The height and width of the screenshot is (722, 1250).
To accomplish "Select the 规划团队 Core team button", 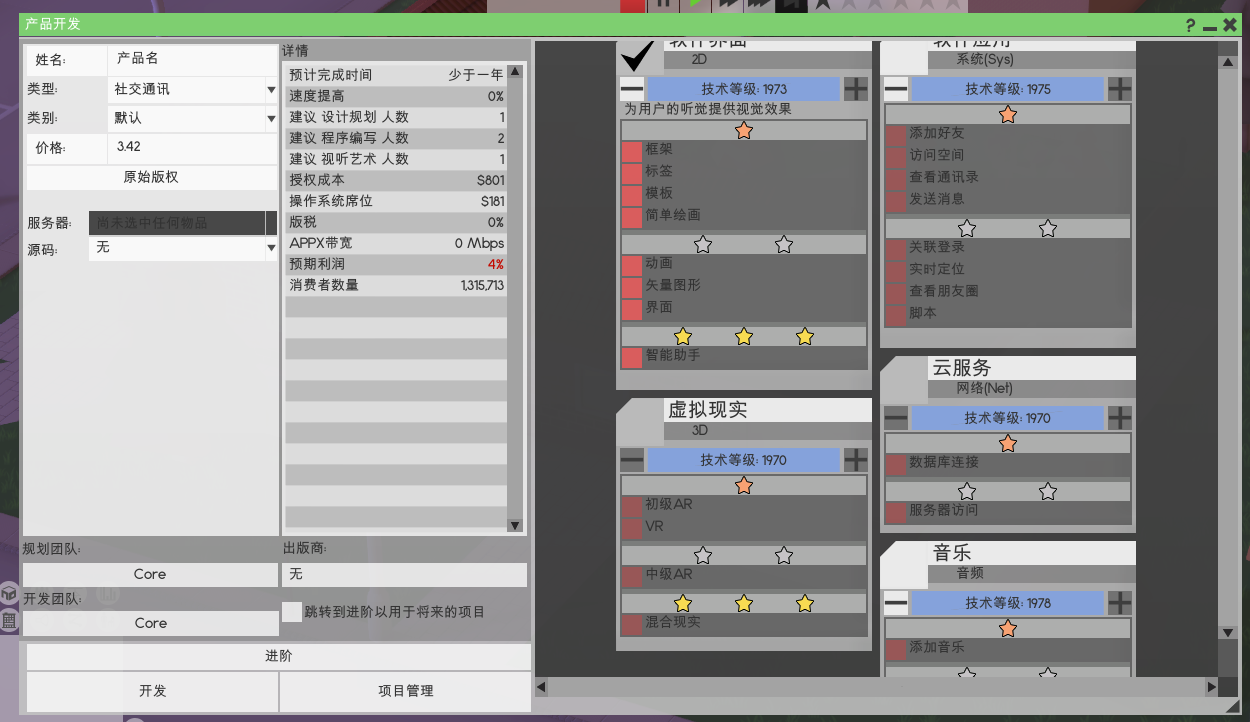I will click(151, 574).
